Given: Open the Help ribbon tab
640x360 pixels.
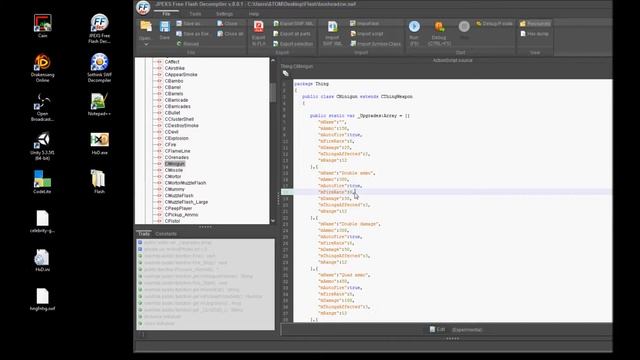Looking at the screenshot, I should pos(253,14).
